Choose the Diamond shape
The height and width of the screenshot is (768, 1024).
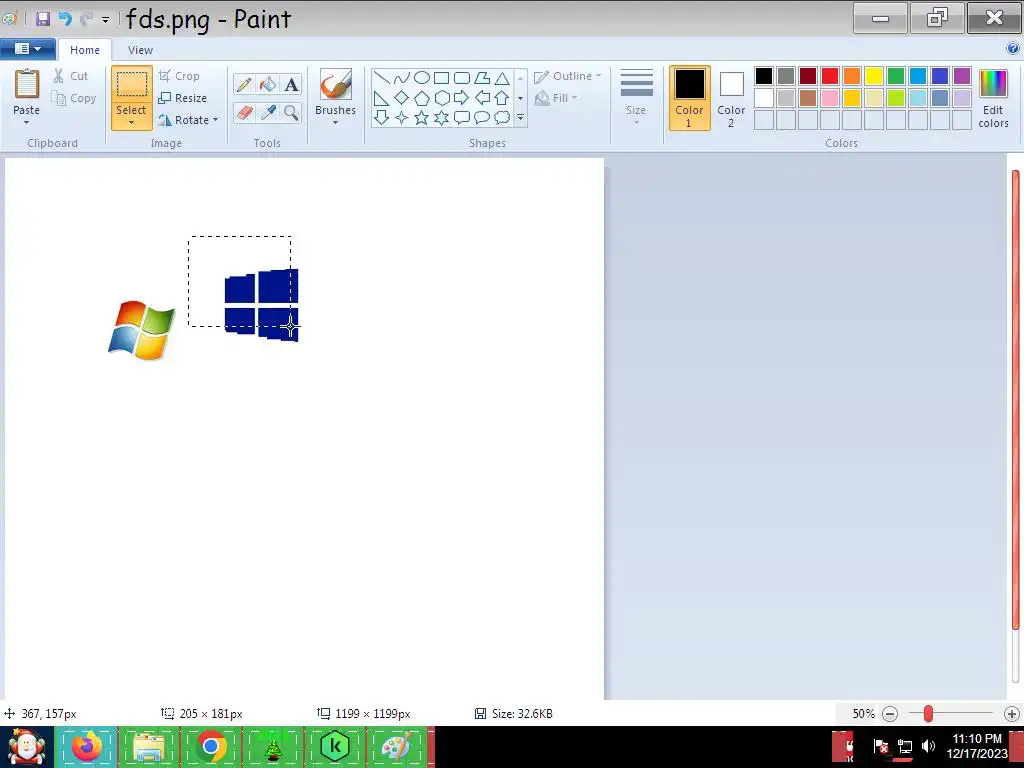coord(402,98)
